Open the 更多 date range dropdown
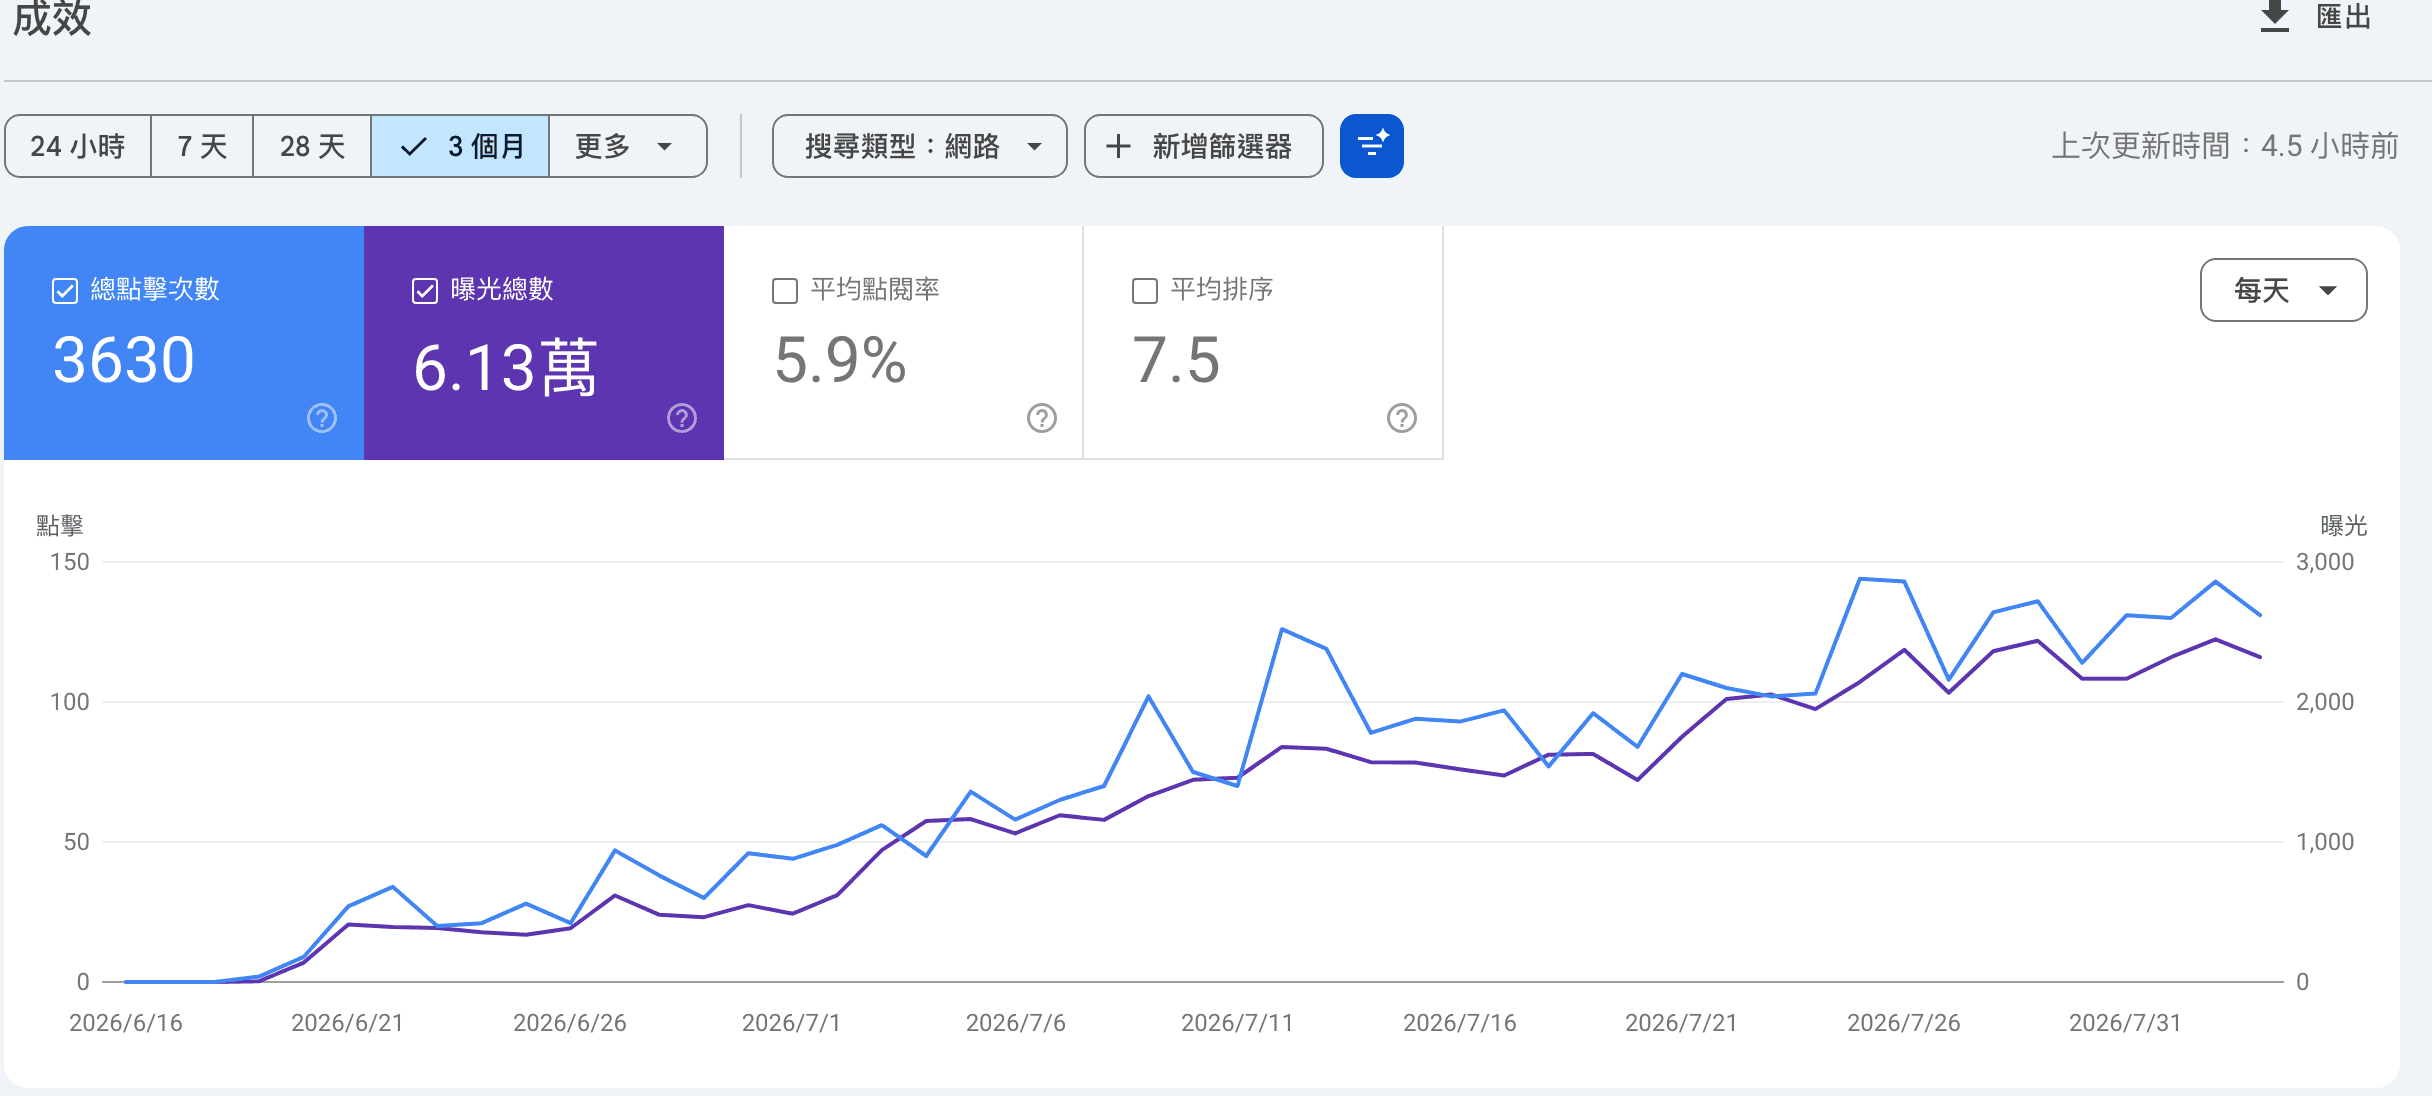The width and height of the screenshot is (2432, 1096). (x=627, y=146)
